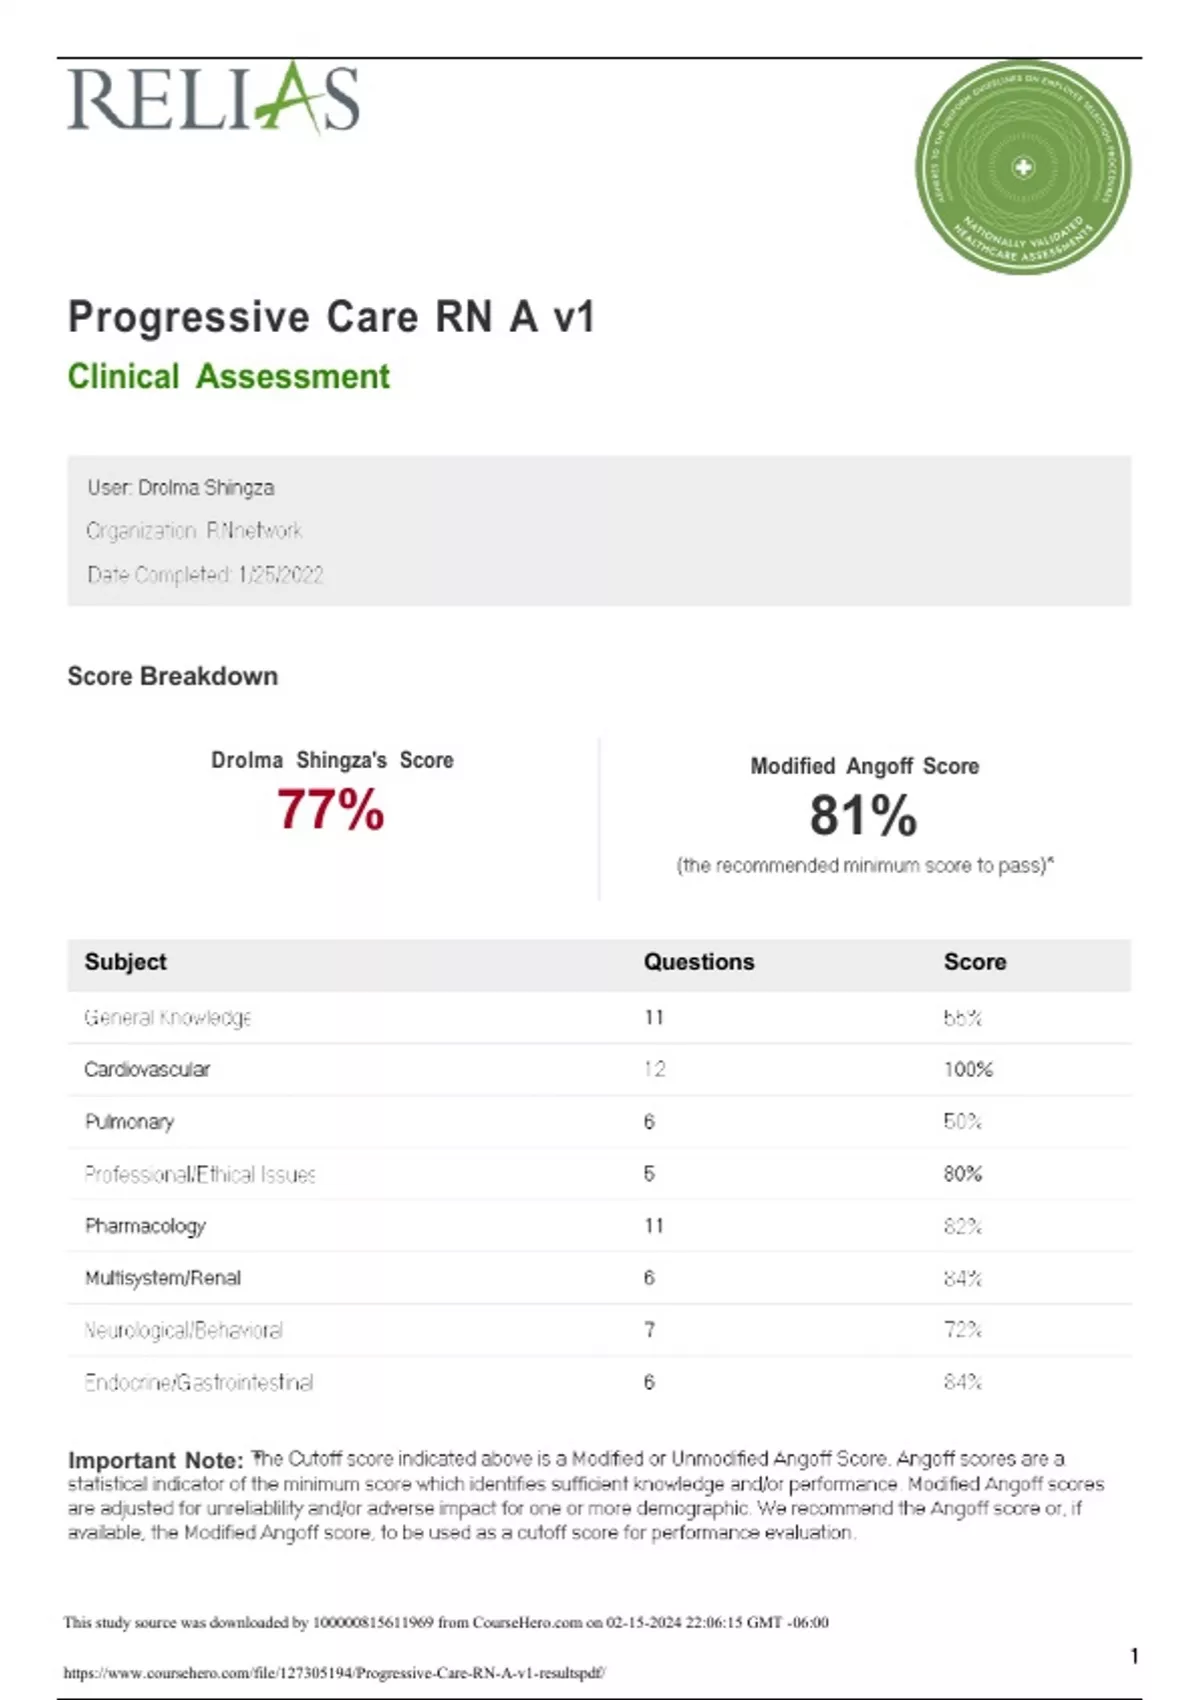Click the Subject column header
Image resolution: width=1200 pixels, height=1700 pixels.
(125, 962)
